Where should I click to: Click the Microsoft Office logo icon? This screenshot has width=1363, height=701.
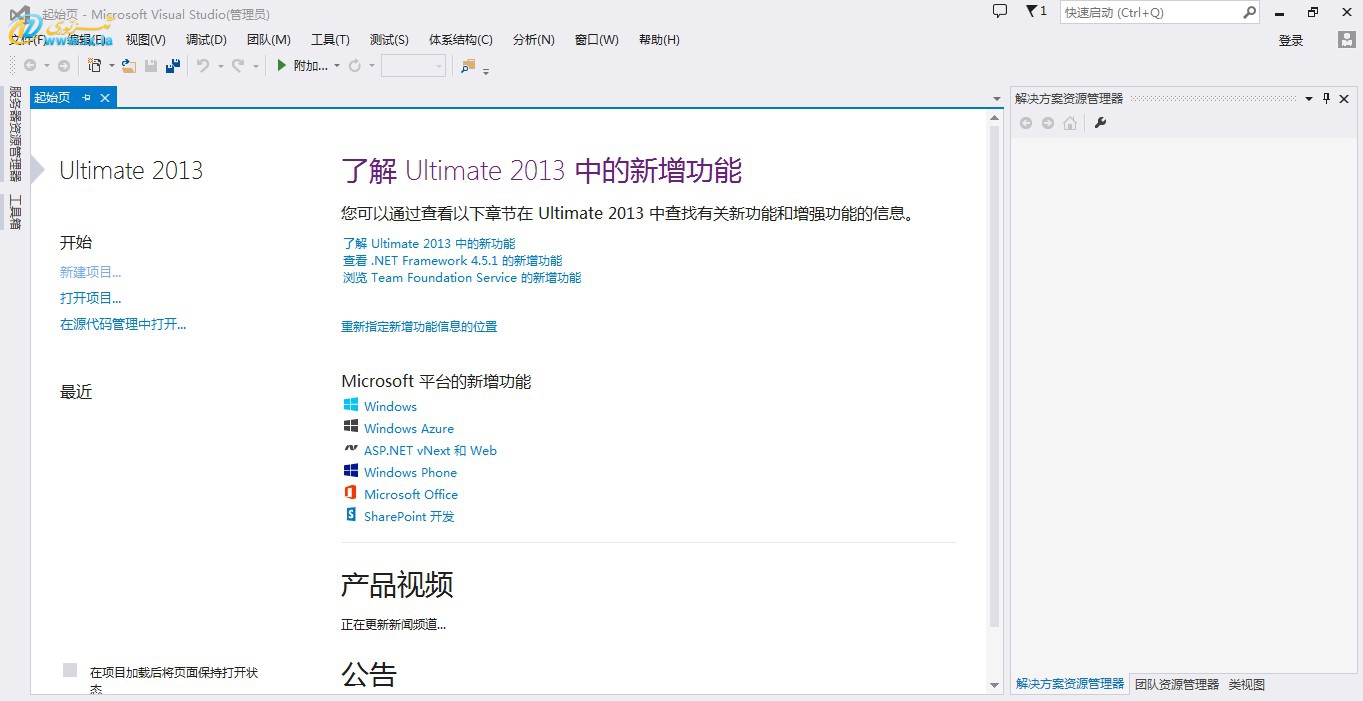[351, 493]
